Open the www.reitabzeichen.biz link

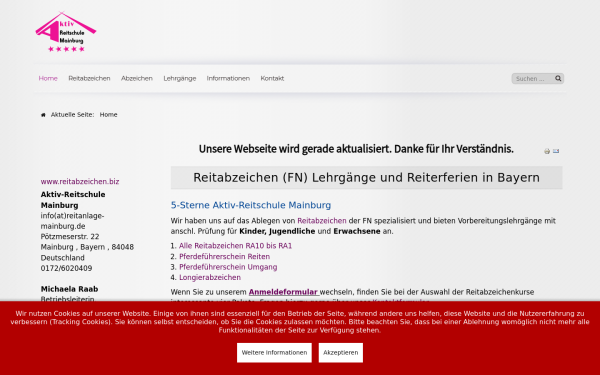(x=80, y=181)
